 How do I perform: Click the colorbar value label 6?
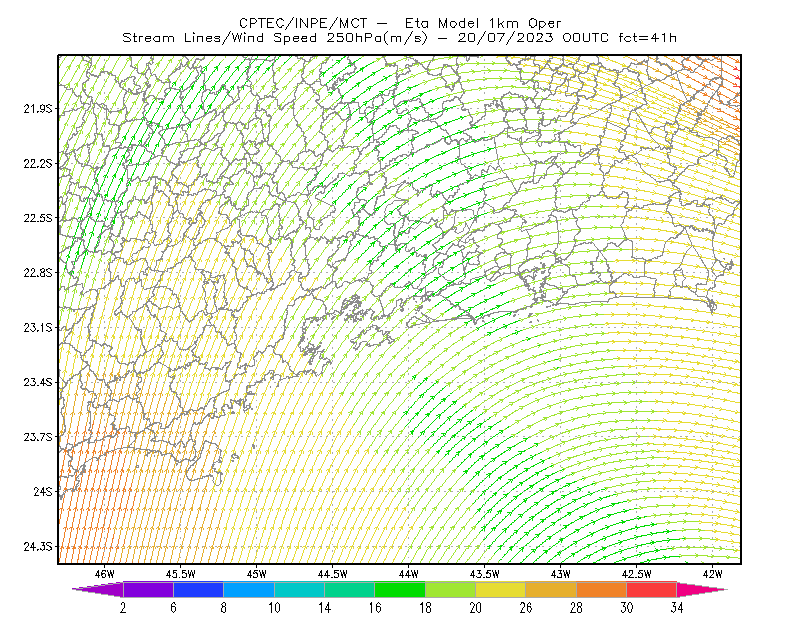[173, 608]
